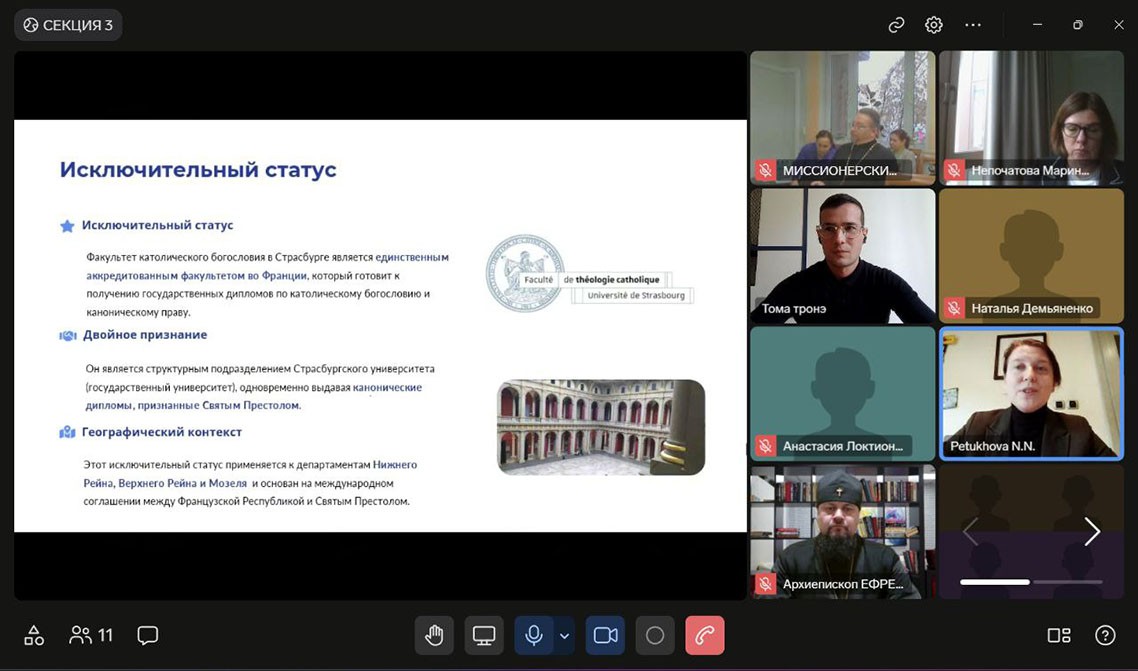Toggle the camera on or off
The width and height of the screenshot is (1138, 671).
pyautogui.click(x=605, y=635)
